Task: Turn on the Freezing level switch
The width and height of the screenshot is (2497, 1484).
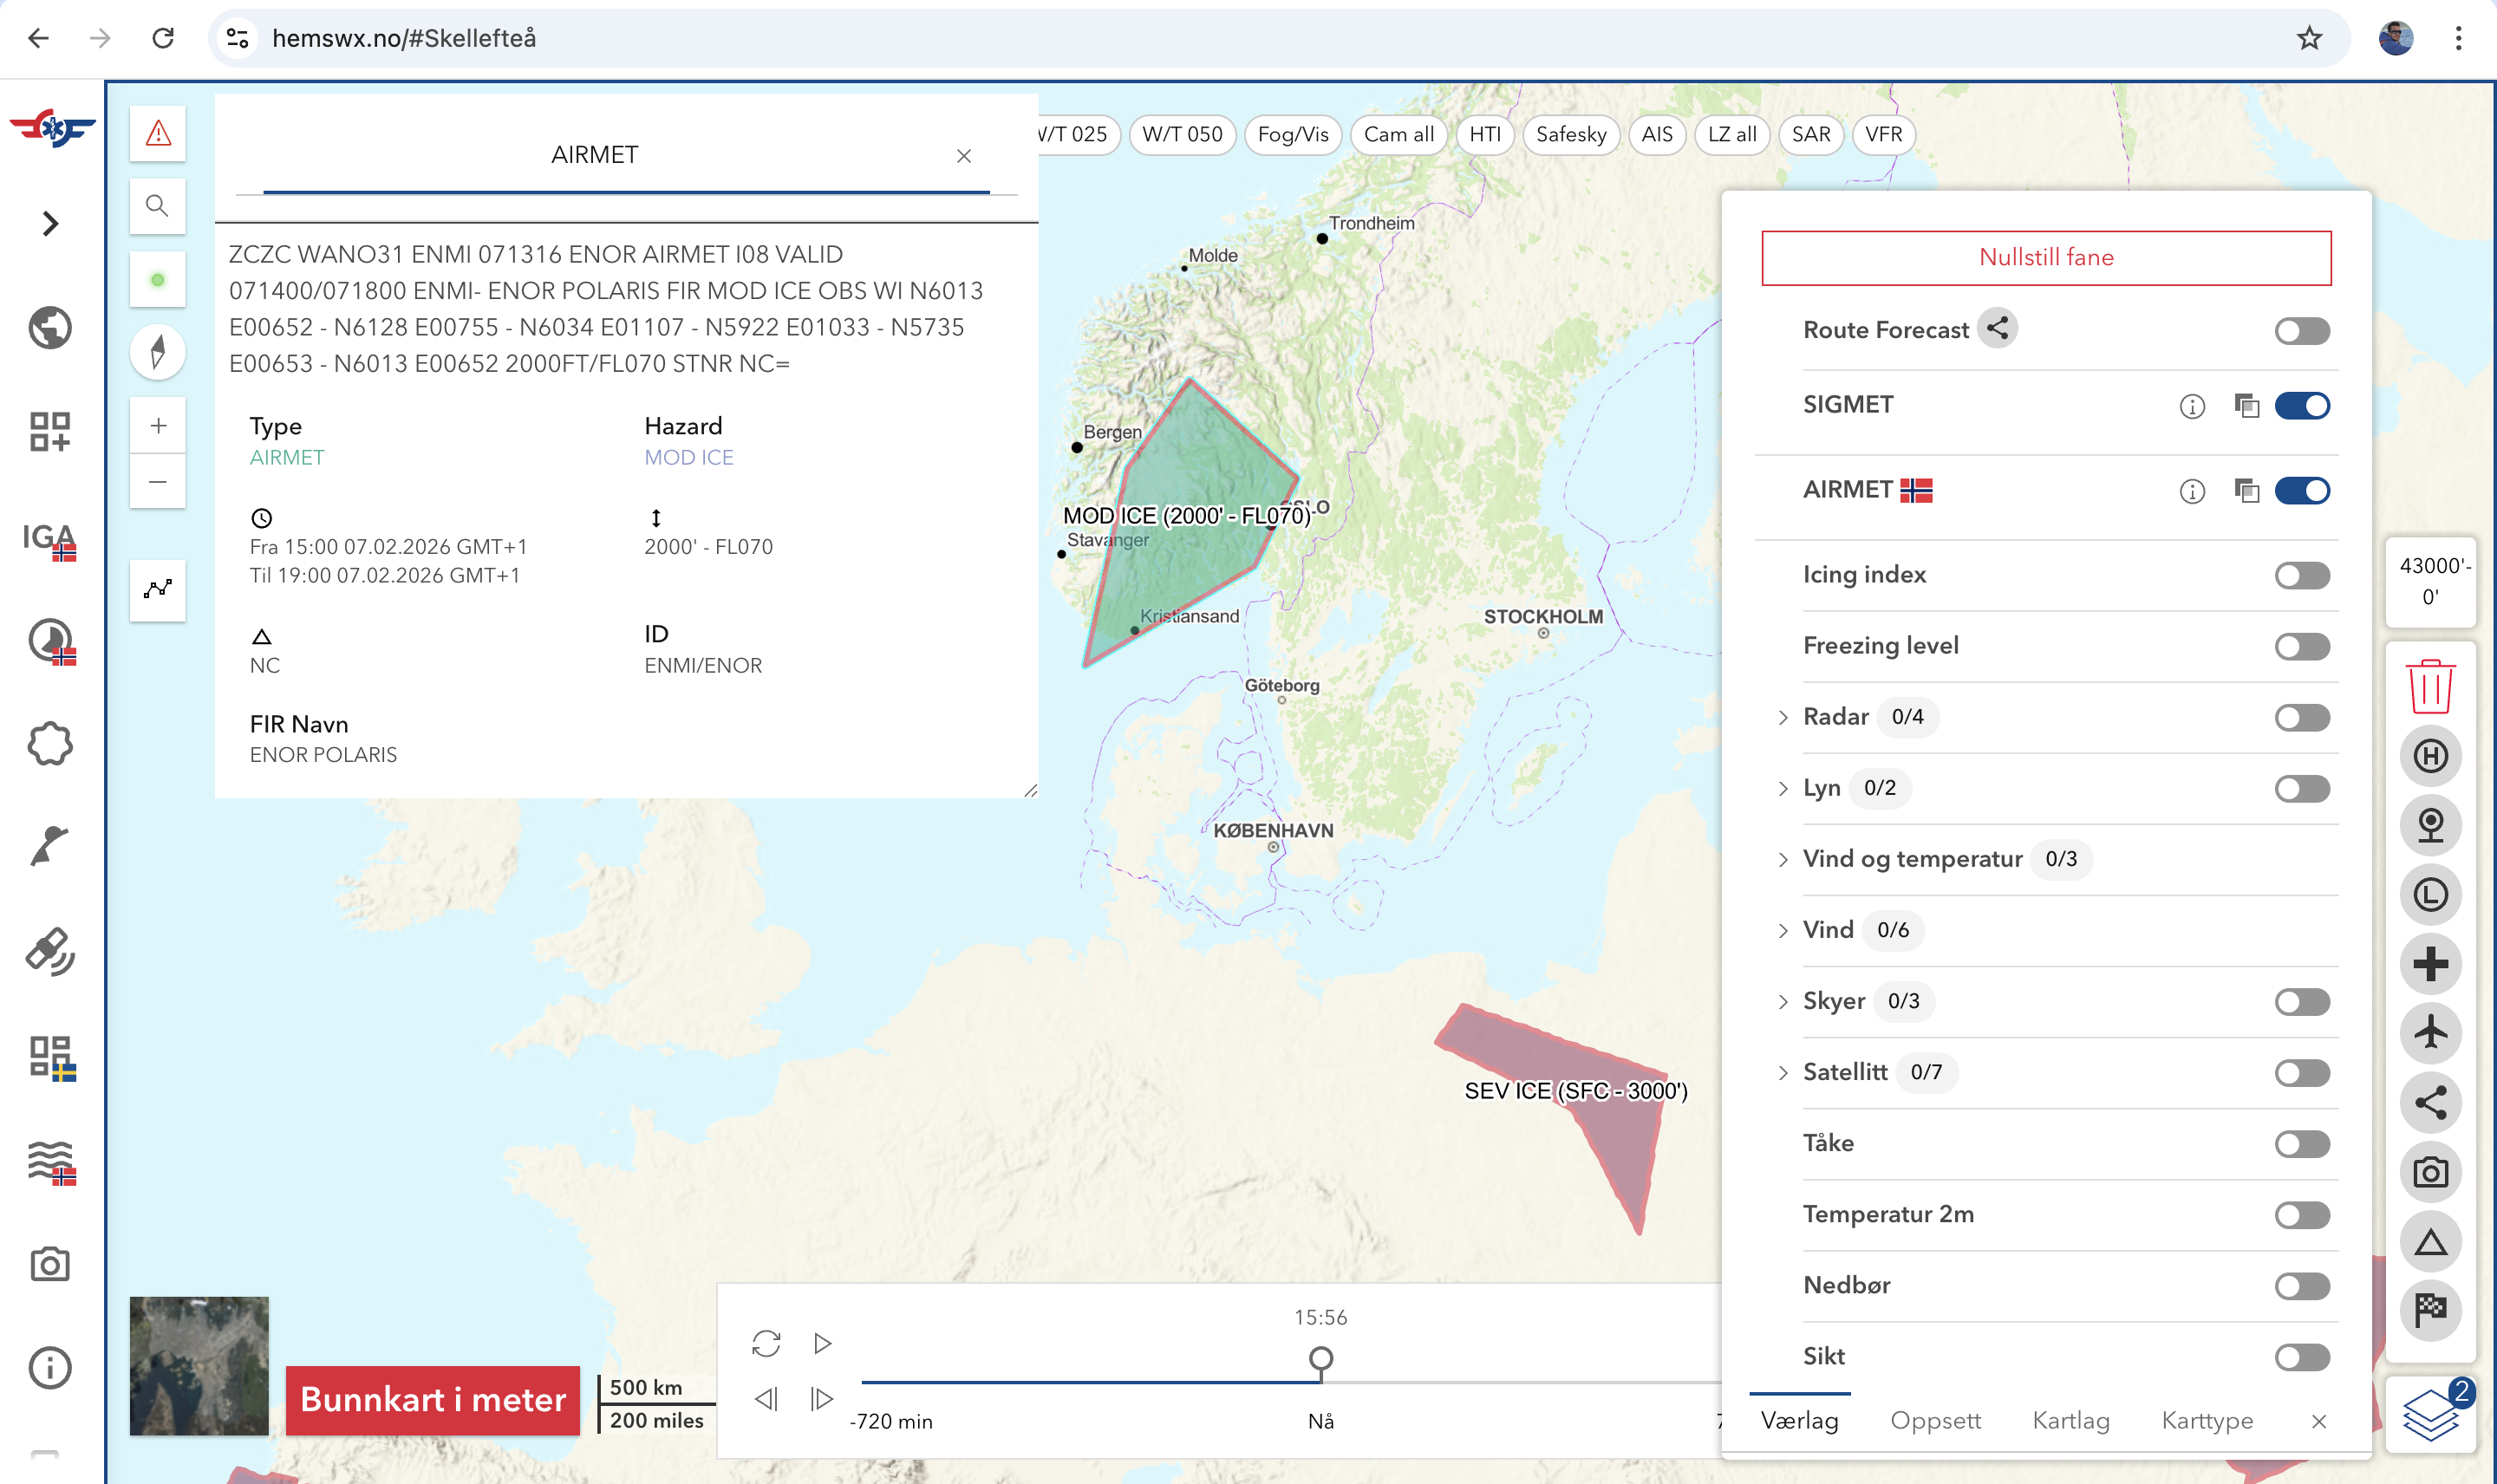Action: [2301, 646]
